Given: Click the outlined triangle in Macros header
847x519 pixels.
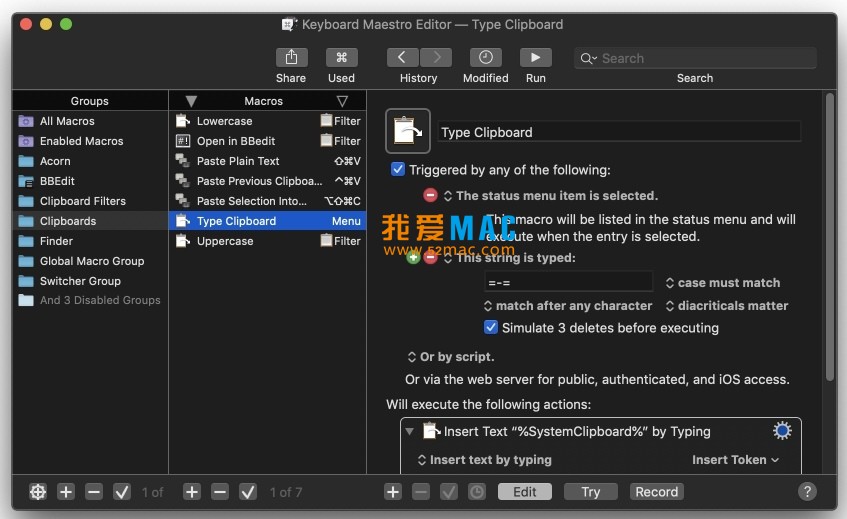Looking at the screenshot, I should pos(342,101).
